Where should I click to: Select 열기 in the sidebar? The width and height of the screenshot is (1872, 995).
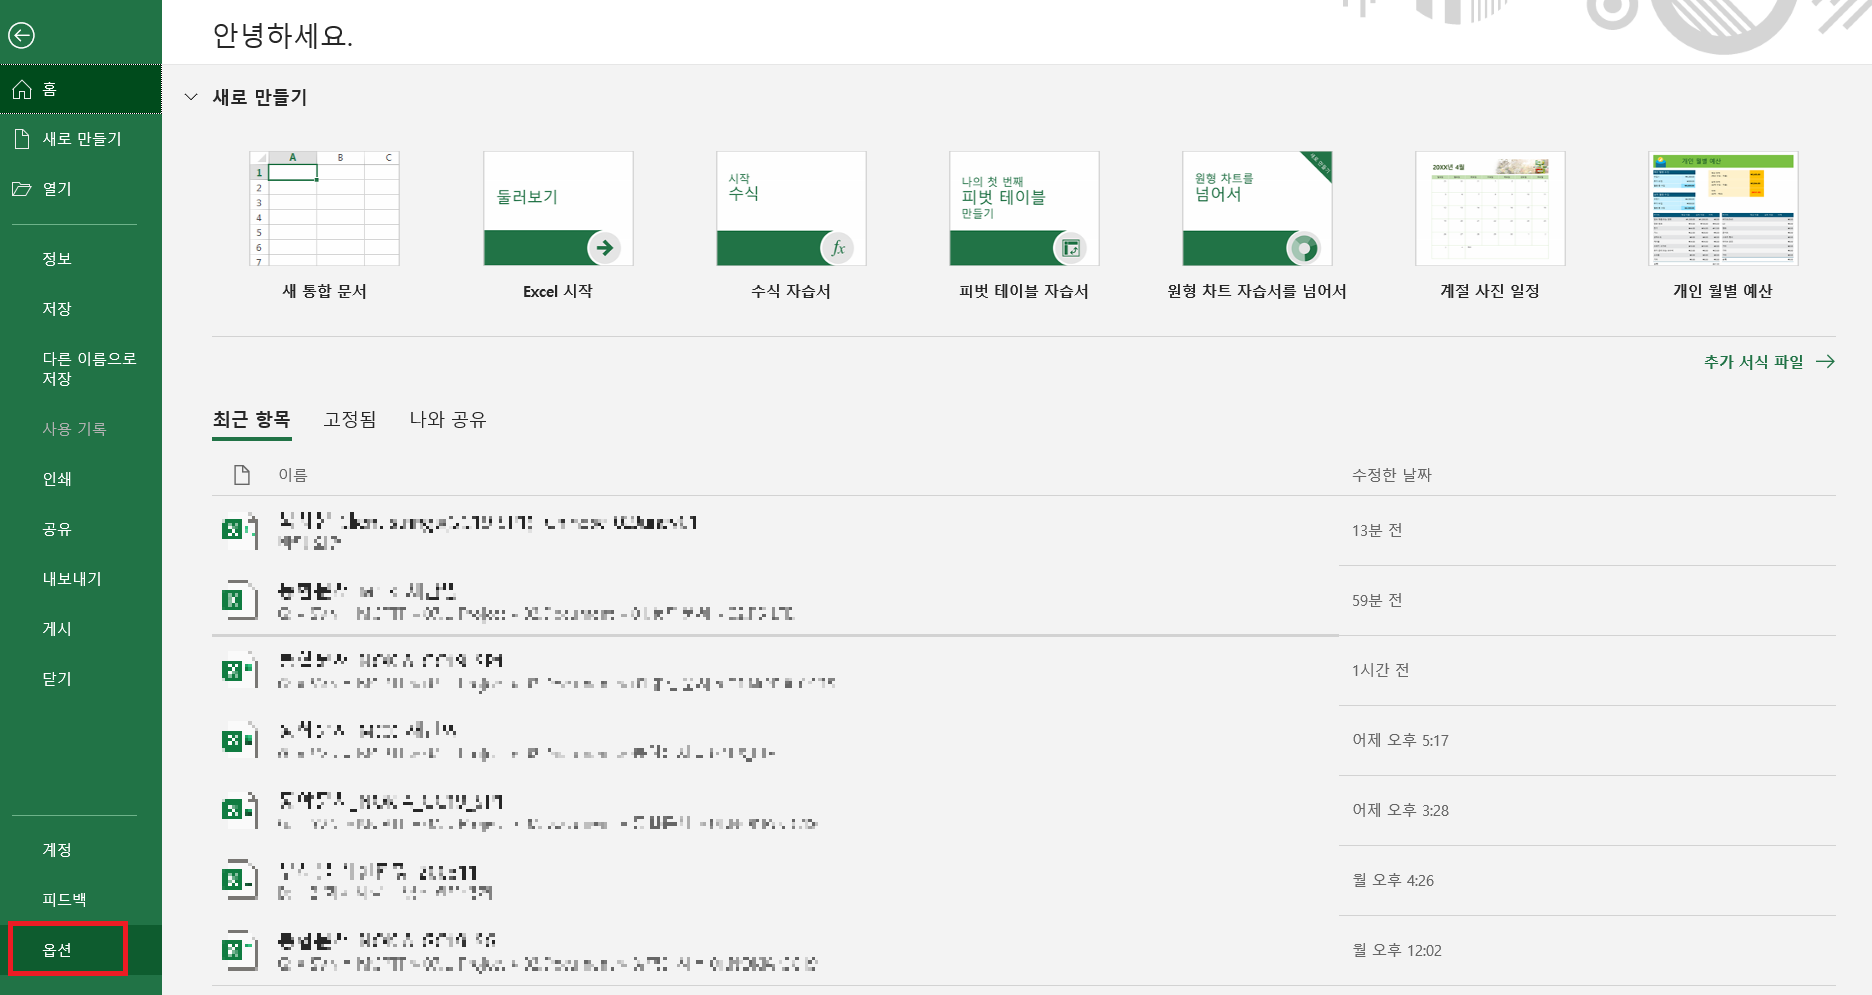81,189
